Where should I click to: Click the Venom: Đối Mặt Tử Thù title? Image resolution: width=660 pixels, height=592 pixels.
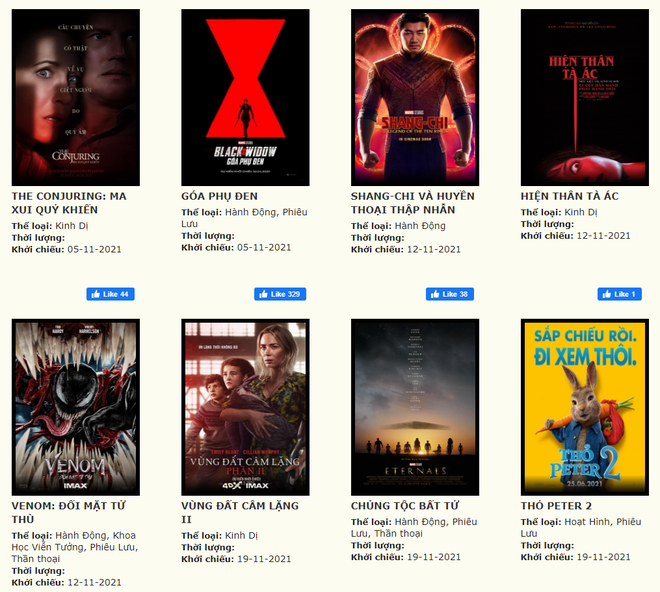coord(68,512)
